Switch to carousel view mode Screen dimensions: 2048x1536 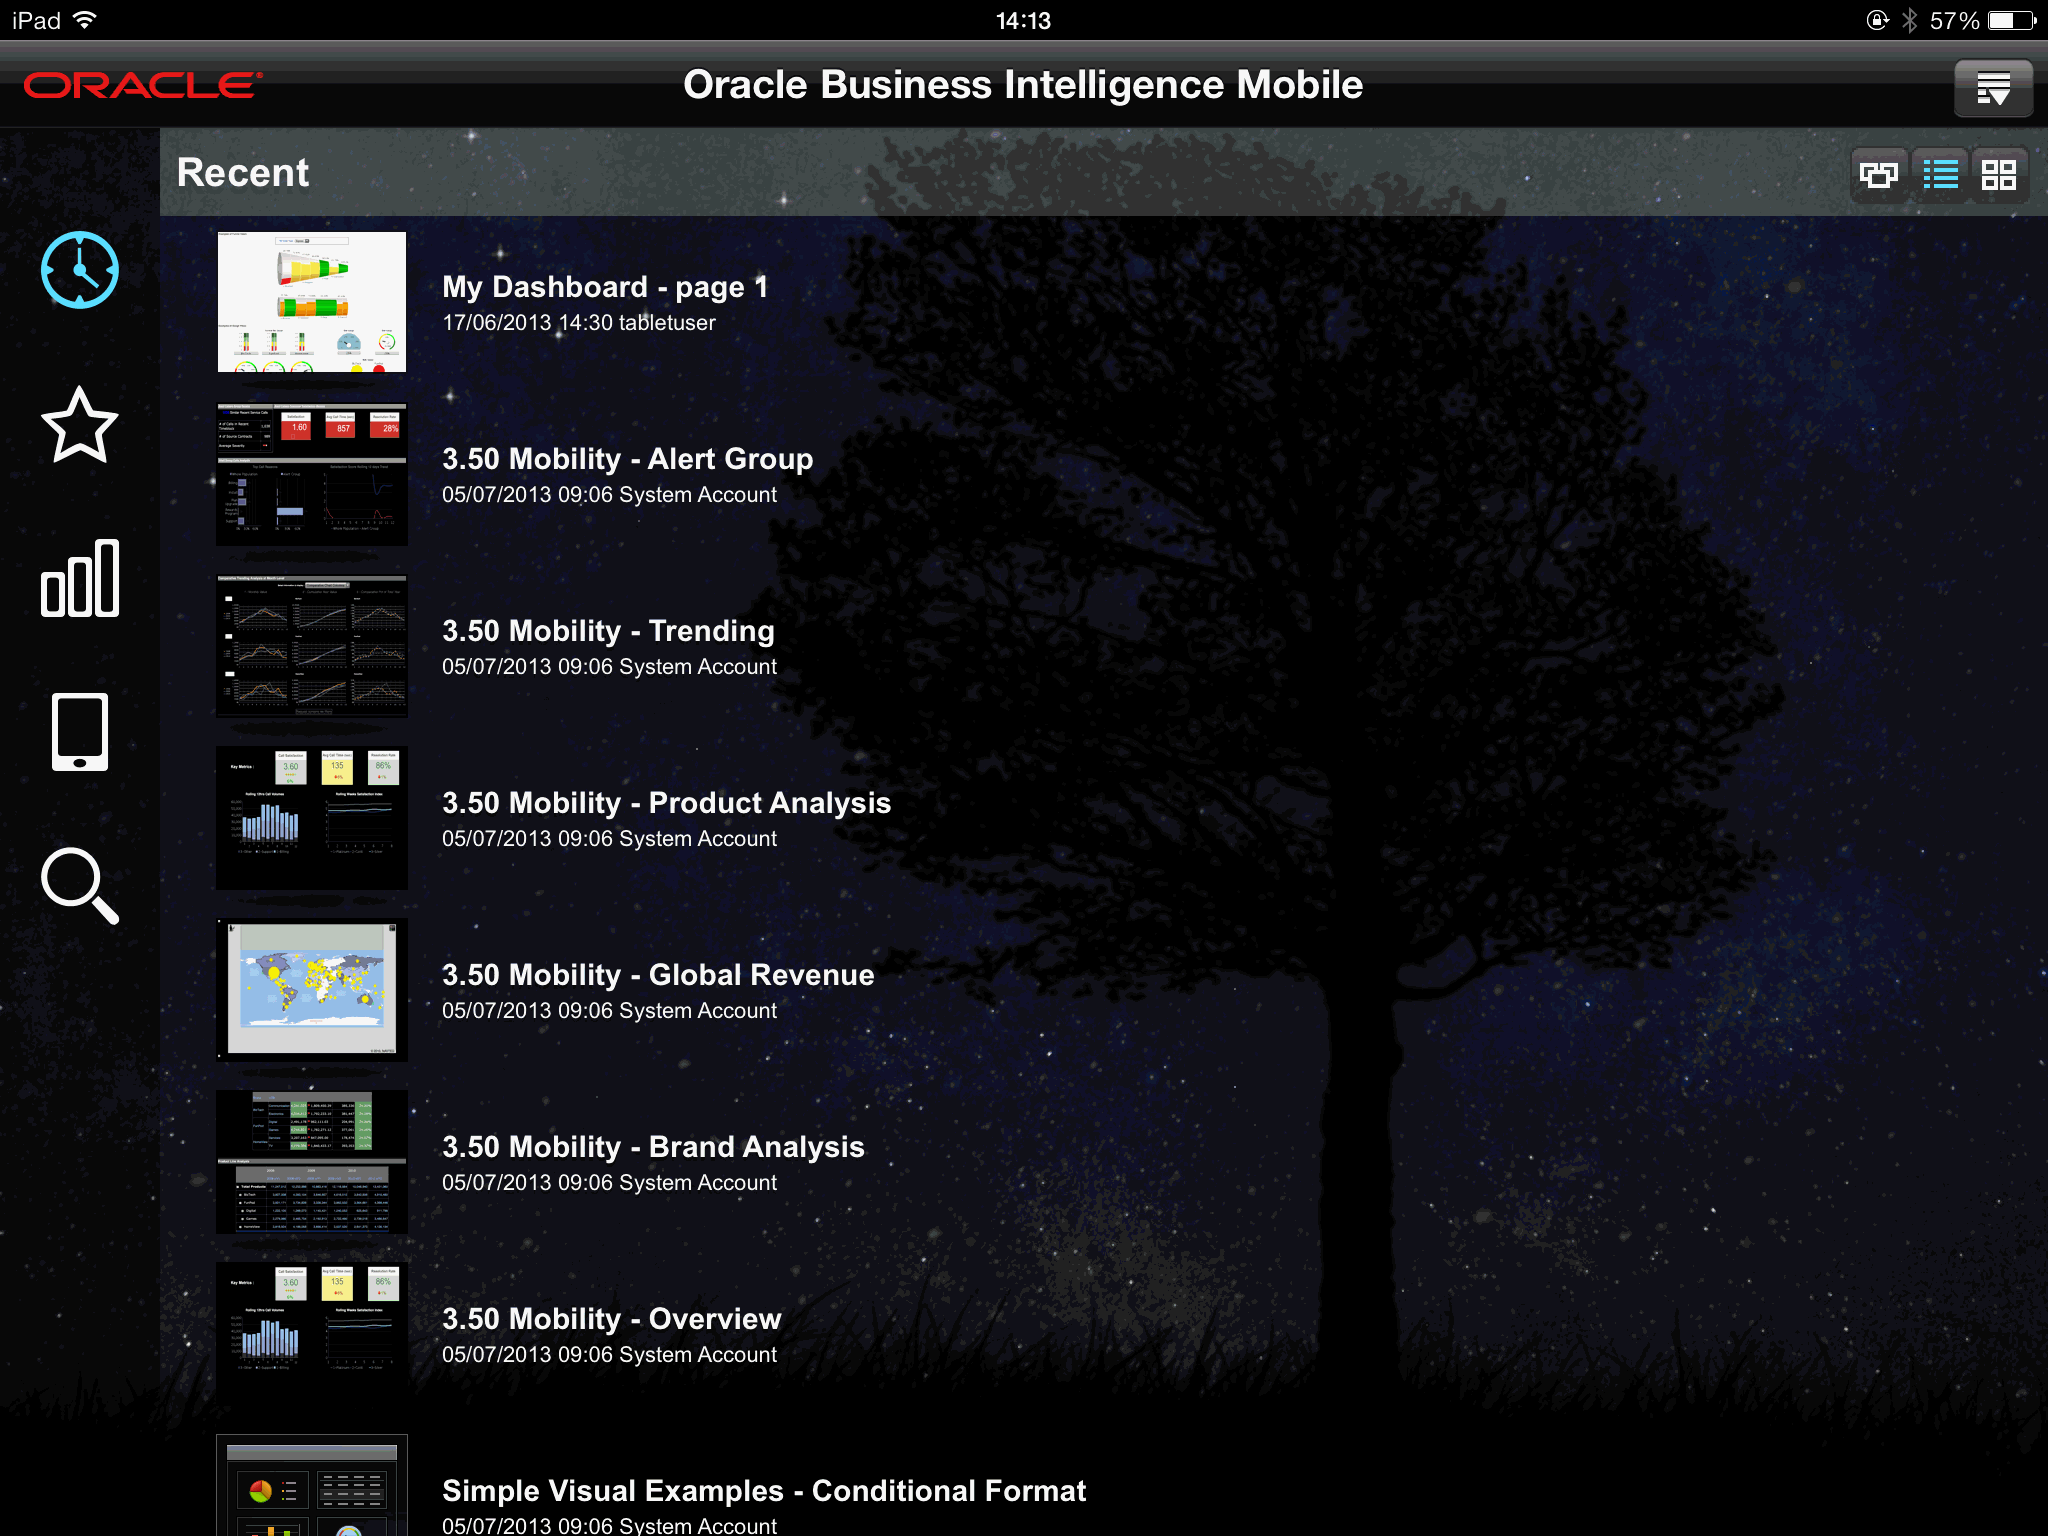click(1879, 175)
